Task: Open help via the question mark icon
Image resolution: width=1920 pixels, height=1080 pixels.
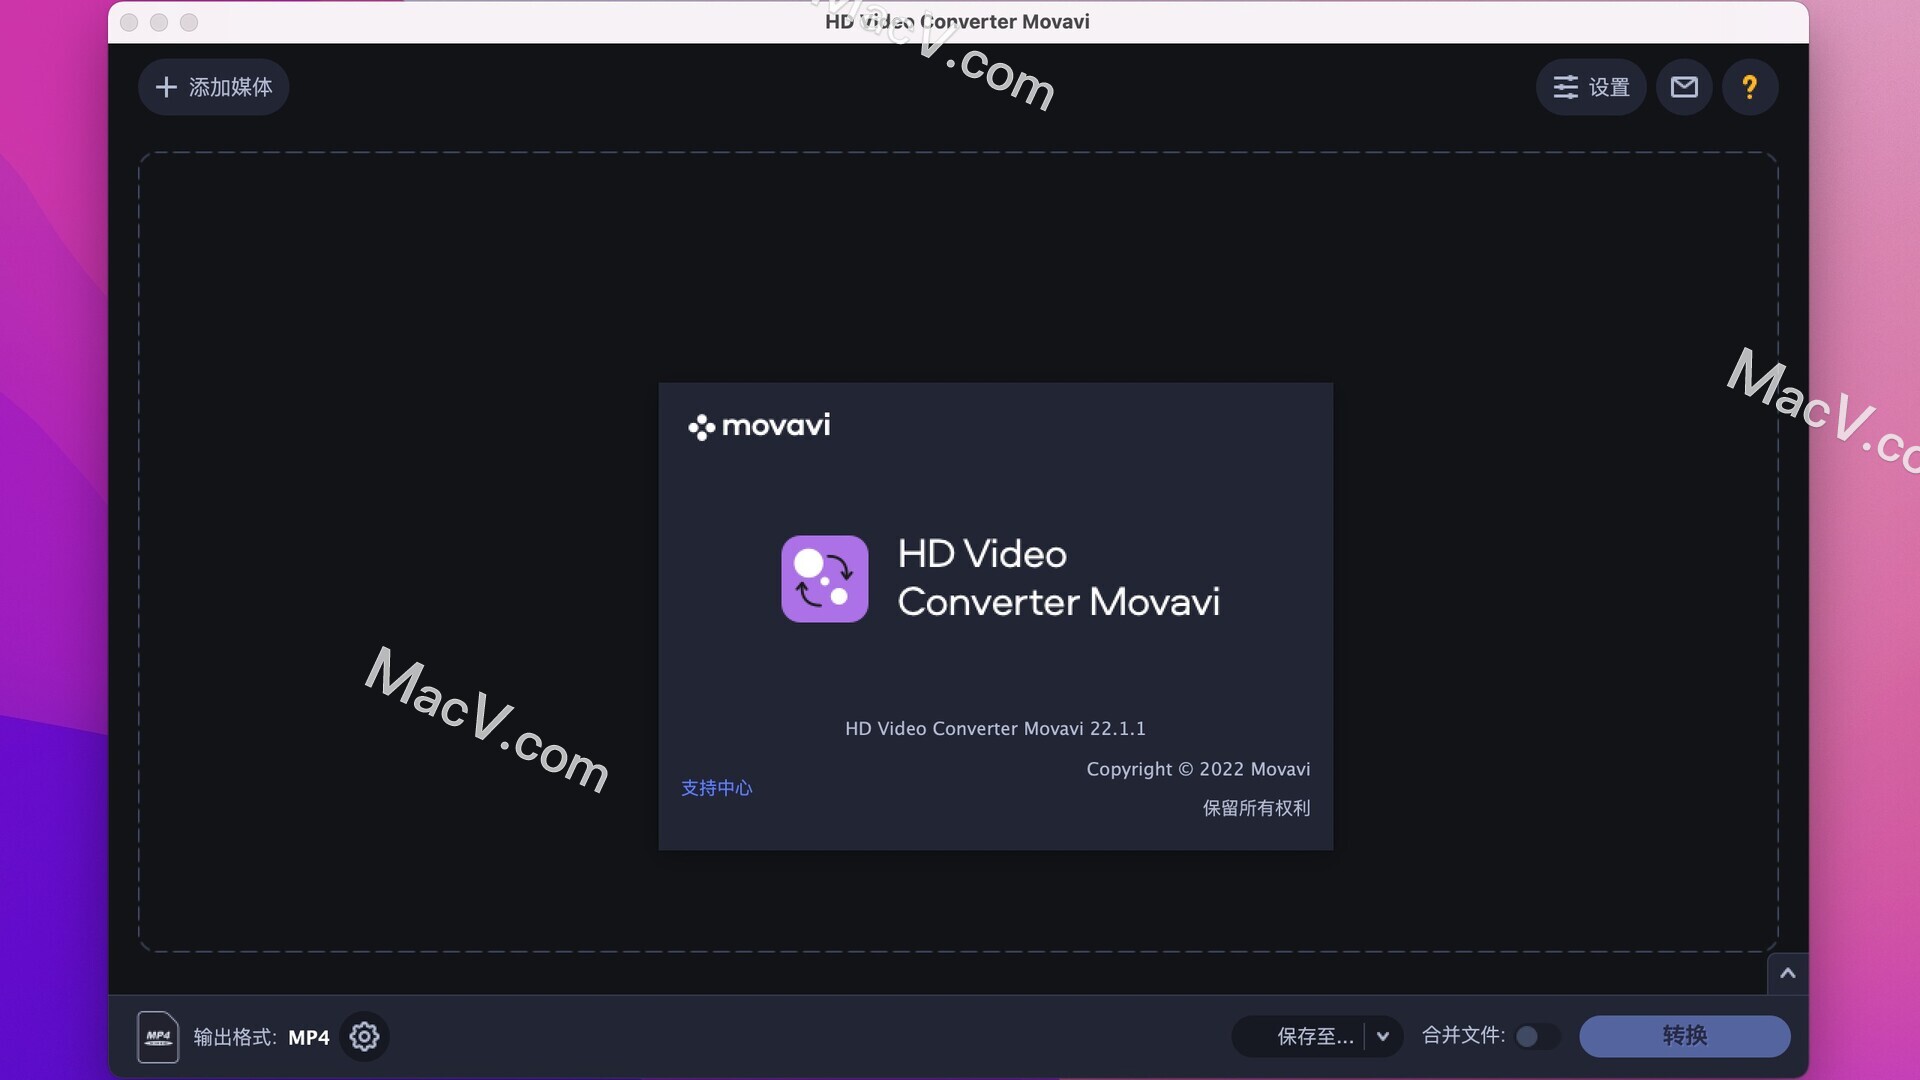Action: pyautogui.click(x=1749, y=87)
